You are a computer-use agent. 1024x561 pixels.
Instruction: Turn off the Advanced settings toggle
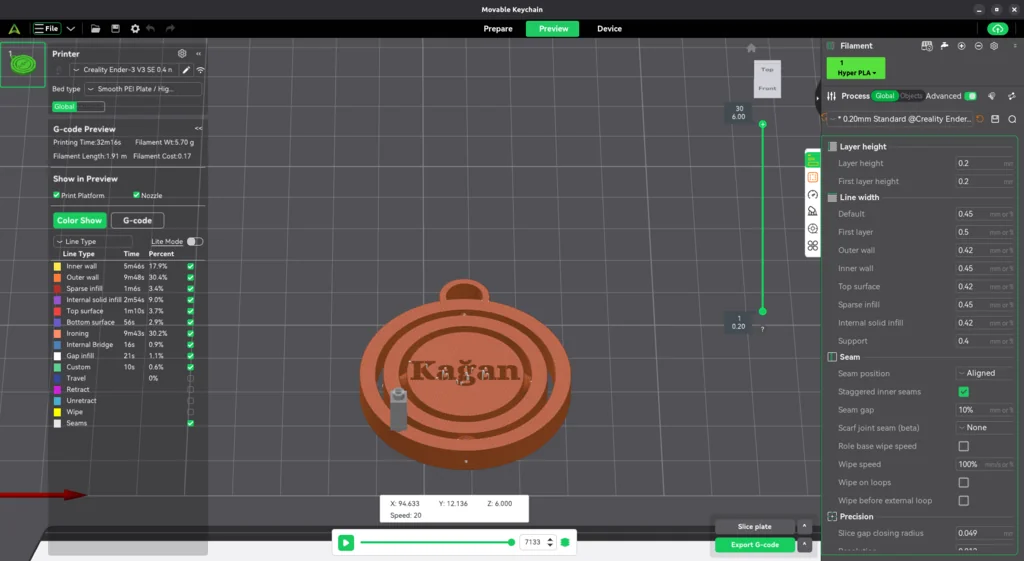point(970,96)
